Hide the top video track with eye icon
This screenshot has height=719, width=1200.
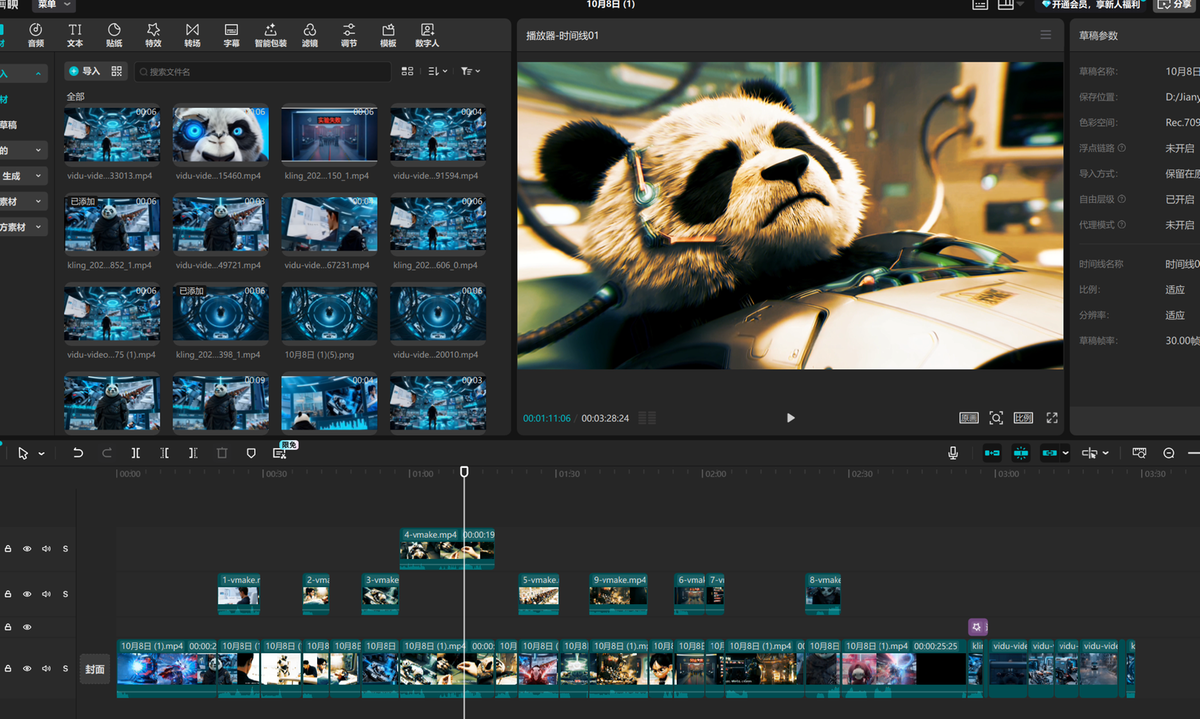click(27, 549)
